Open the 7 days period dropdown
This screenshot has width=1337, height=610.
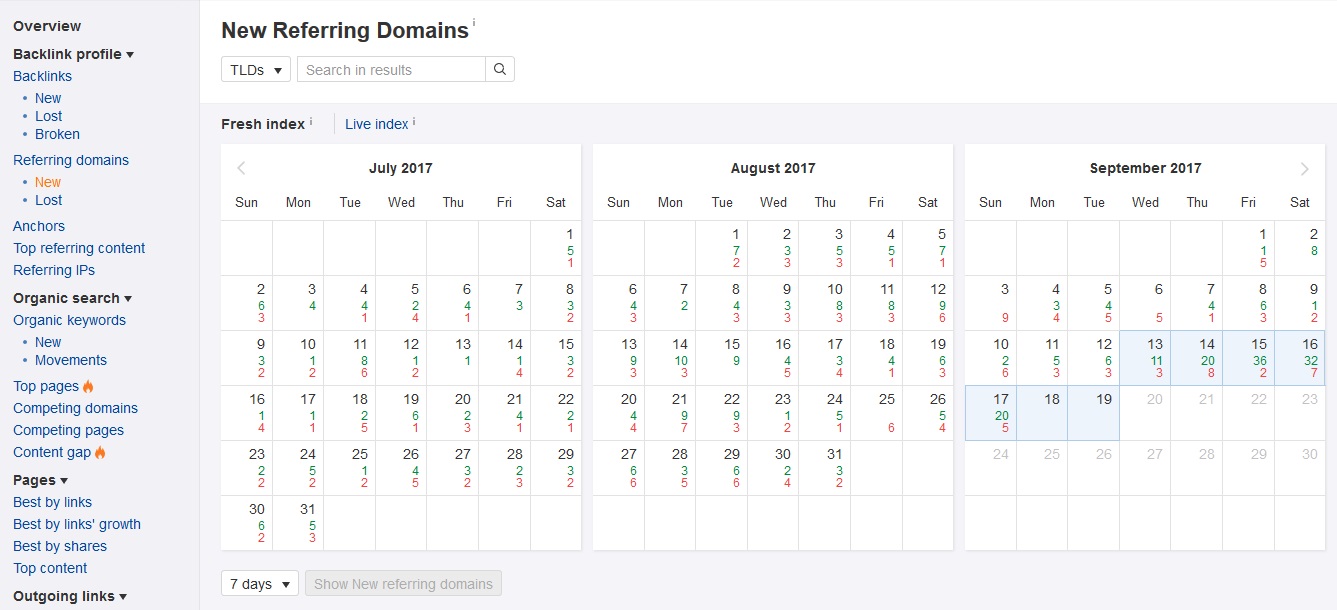tap(259, 584)
